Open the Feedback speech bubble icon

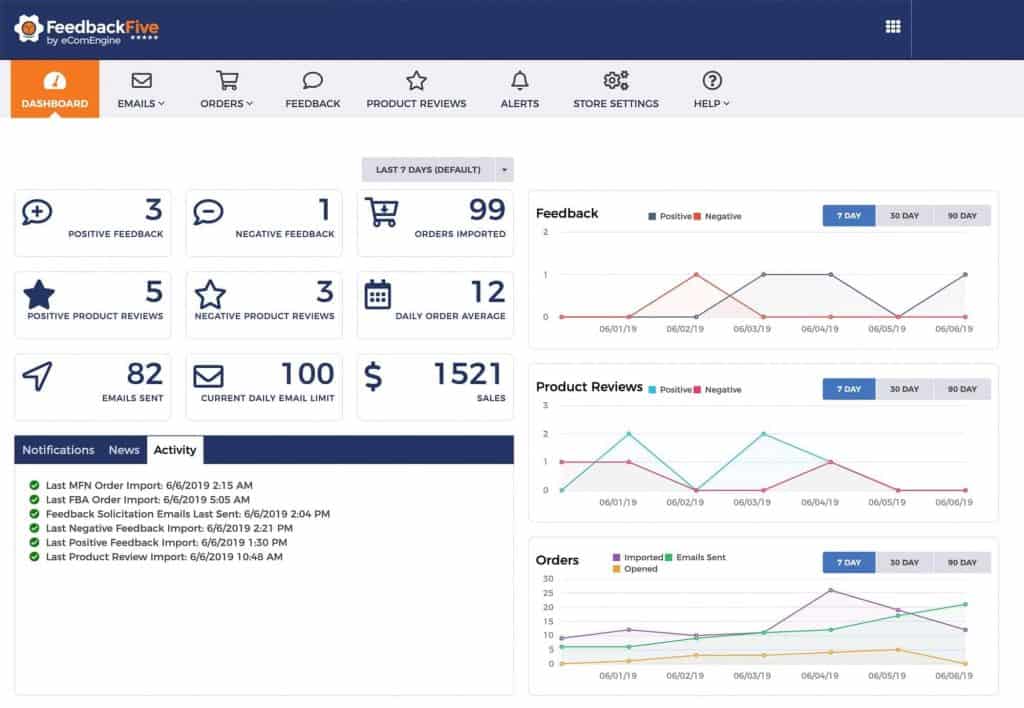click(x=313, y=80)
